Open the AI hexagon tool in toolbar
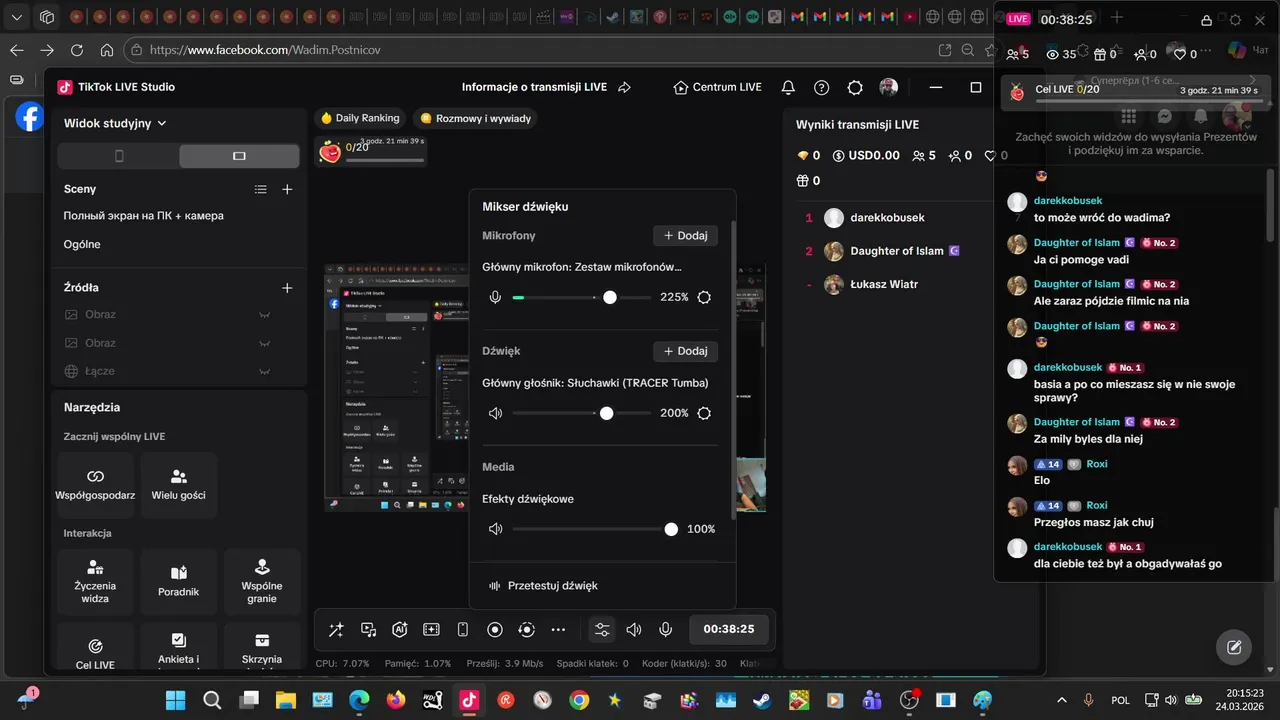Screen dimensions: 1280x720 click(x=400, y=630)
